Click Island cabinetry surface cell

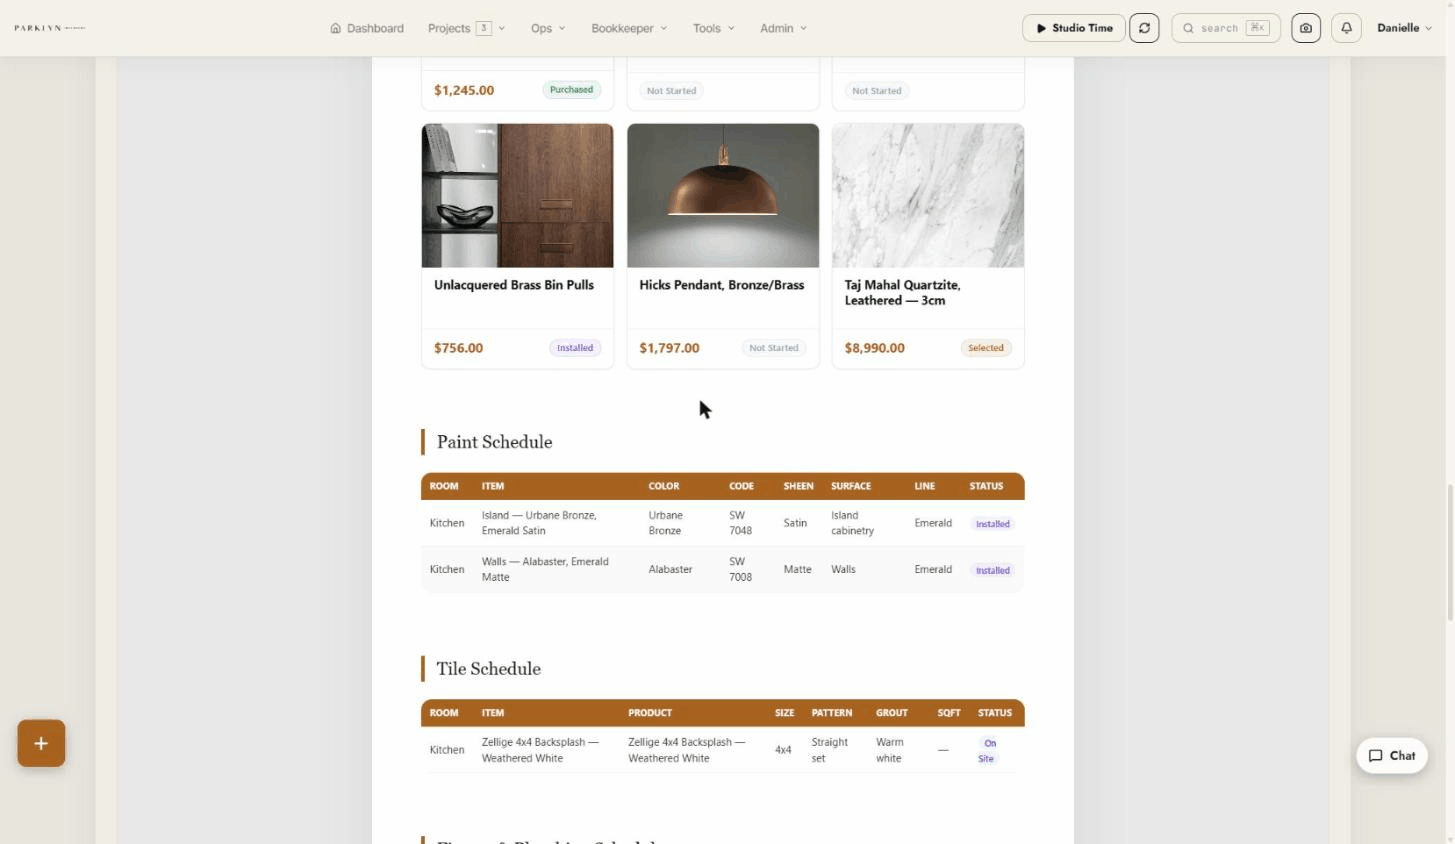[853, 523]
